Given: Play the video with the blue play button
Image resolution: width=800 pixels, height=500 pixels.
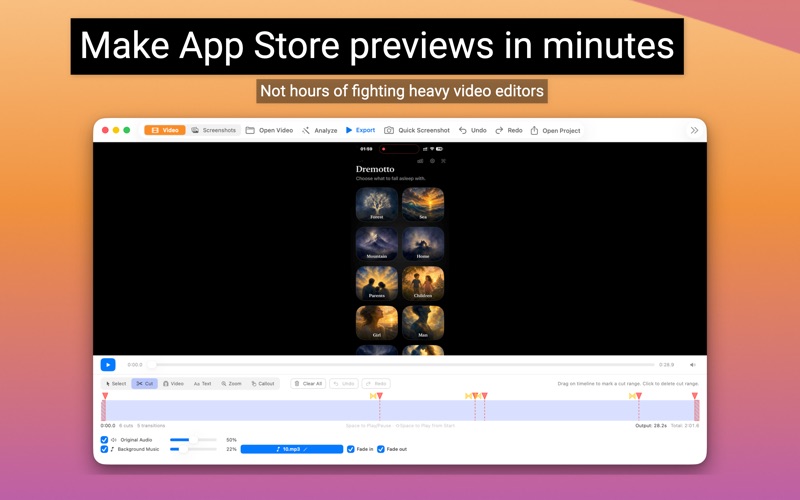Looking at the screenshot, I should (108, 365).
